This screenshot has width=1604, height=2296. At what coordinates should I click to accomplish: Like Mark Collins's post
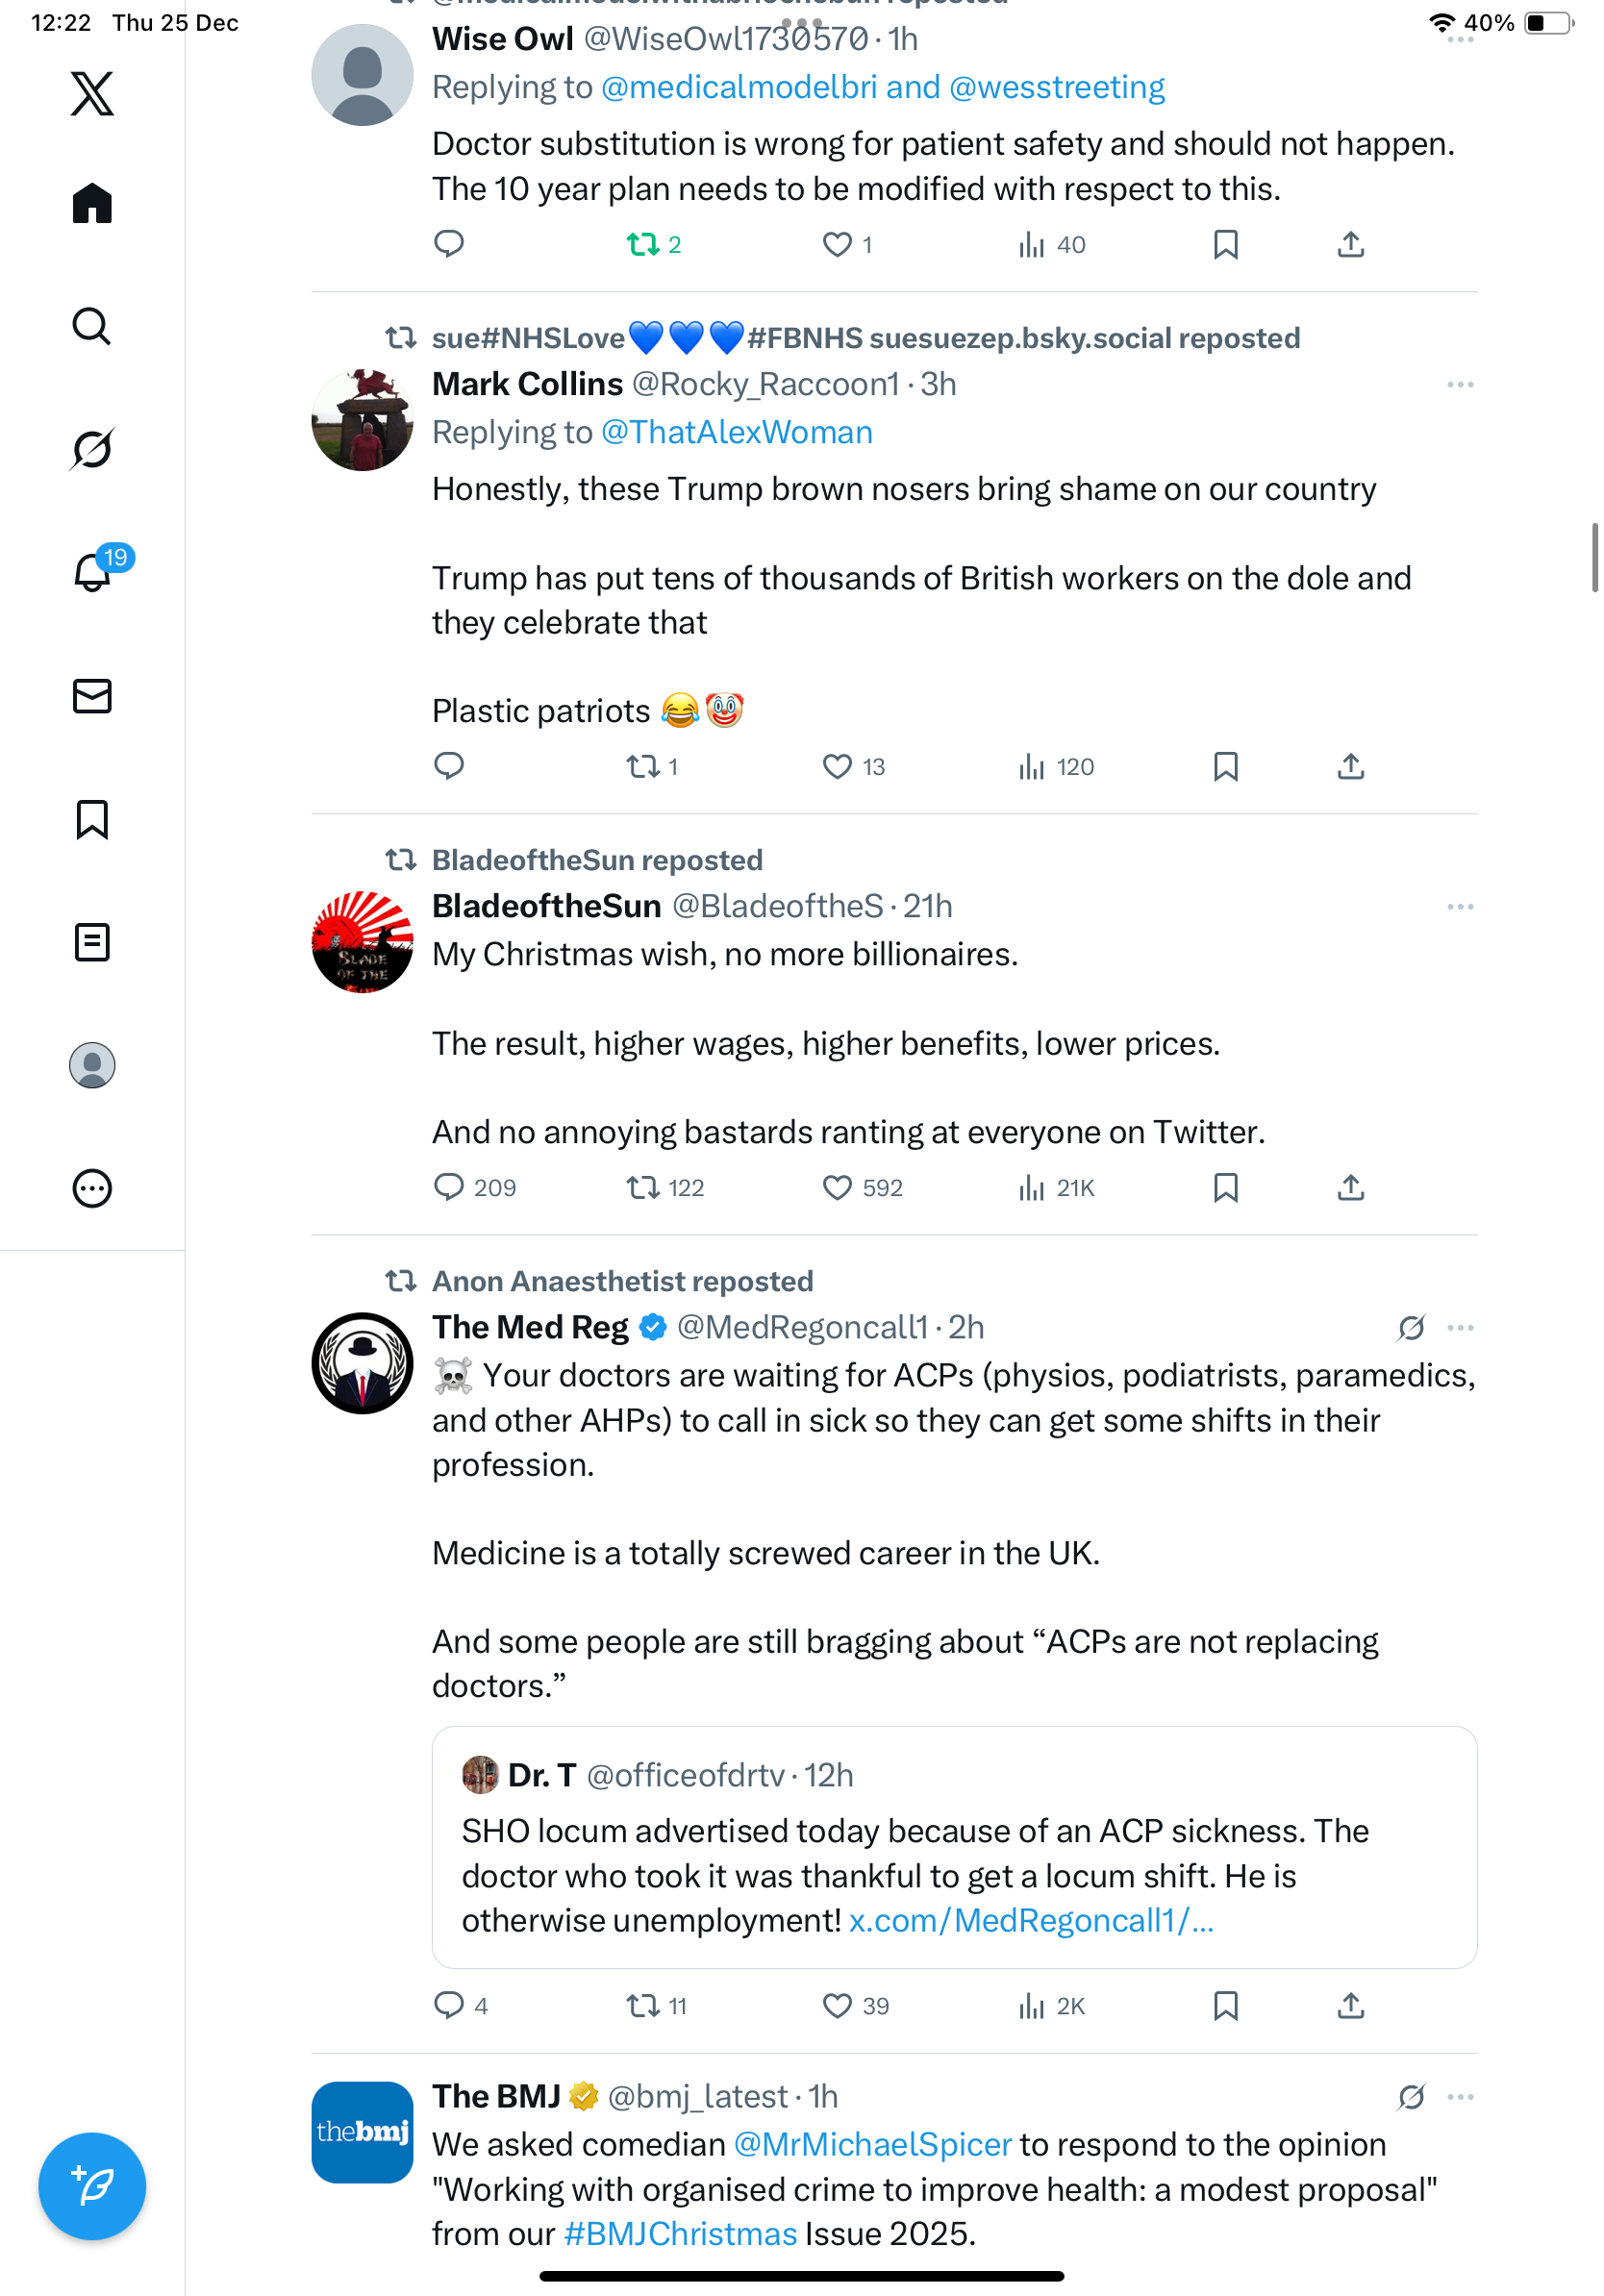coord(837,767)
